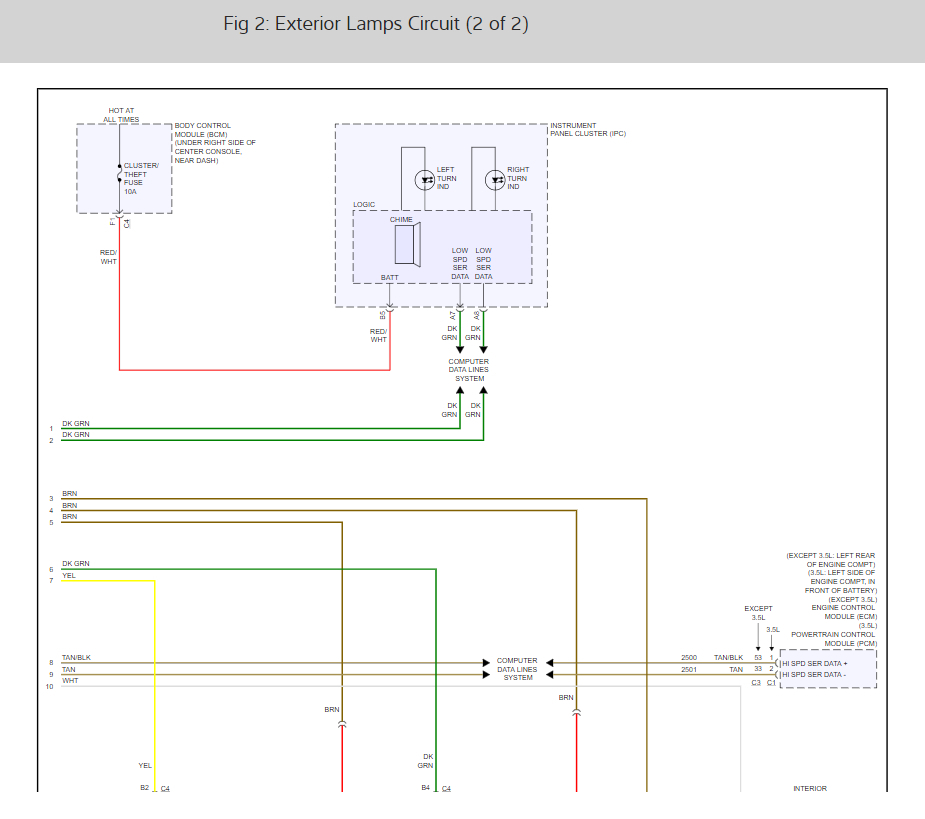The width and height of the screenshot is (925, 819).
Task: Click the B4 C4 connector label on green wire
Action: (436, 788)
